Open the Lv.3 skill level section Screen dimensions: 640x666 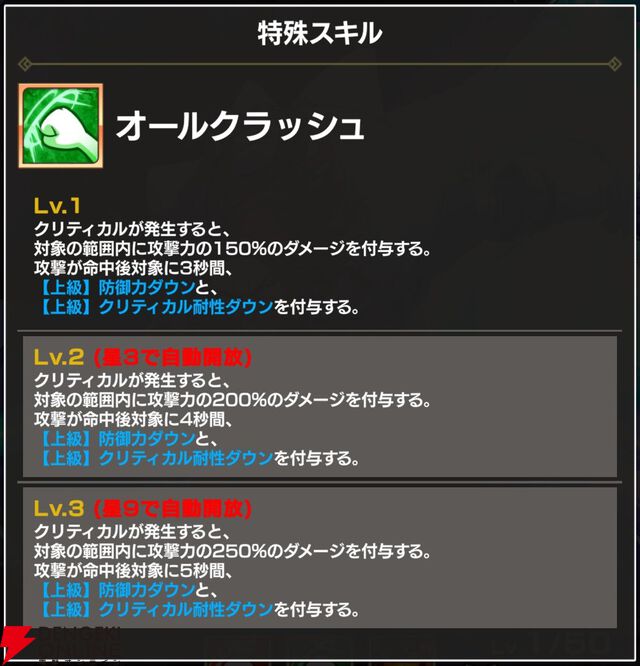pyautogui.click(x=320, y=558)
